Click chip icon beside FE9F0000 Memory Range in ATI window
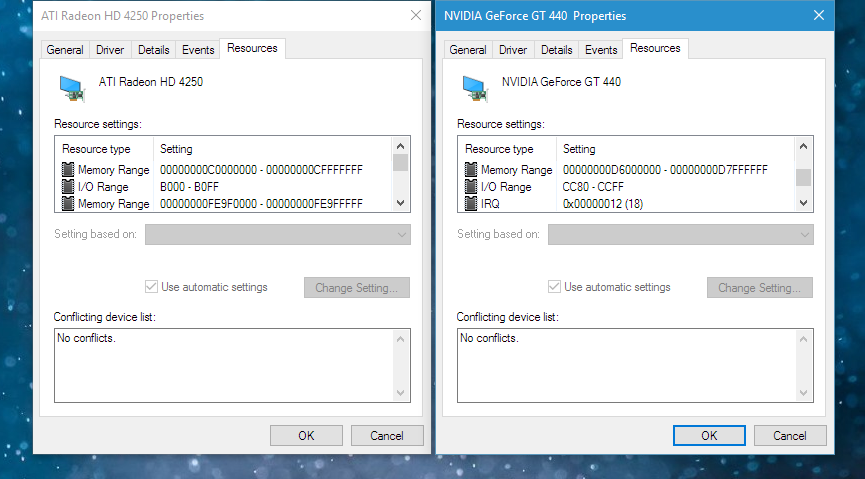 click(68, 204)
